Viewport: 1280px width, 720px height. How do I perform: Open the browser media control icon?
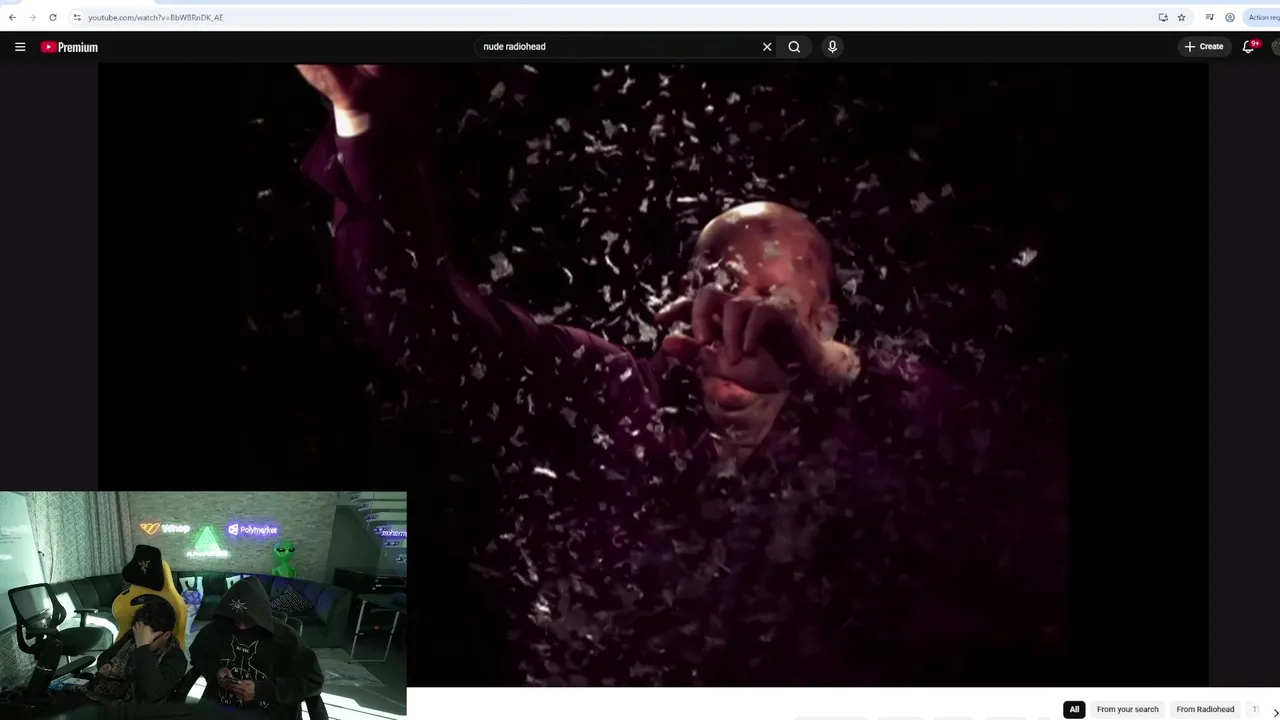coord(1210,17)
